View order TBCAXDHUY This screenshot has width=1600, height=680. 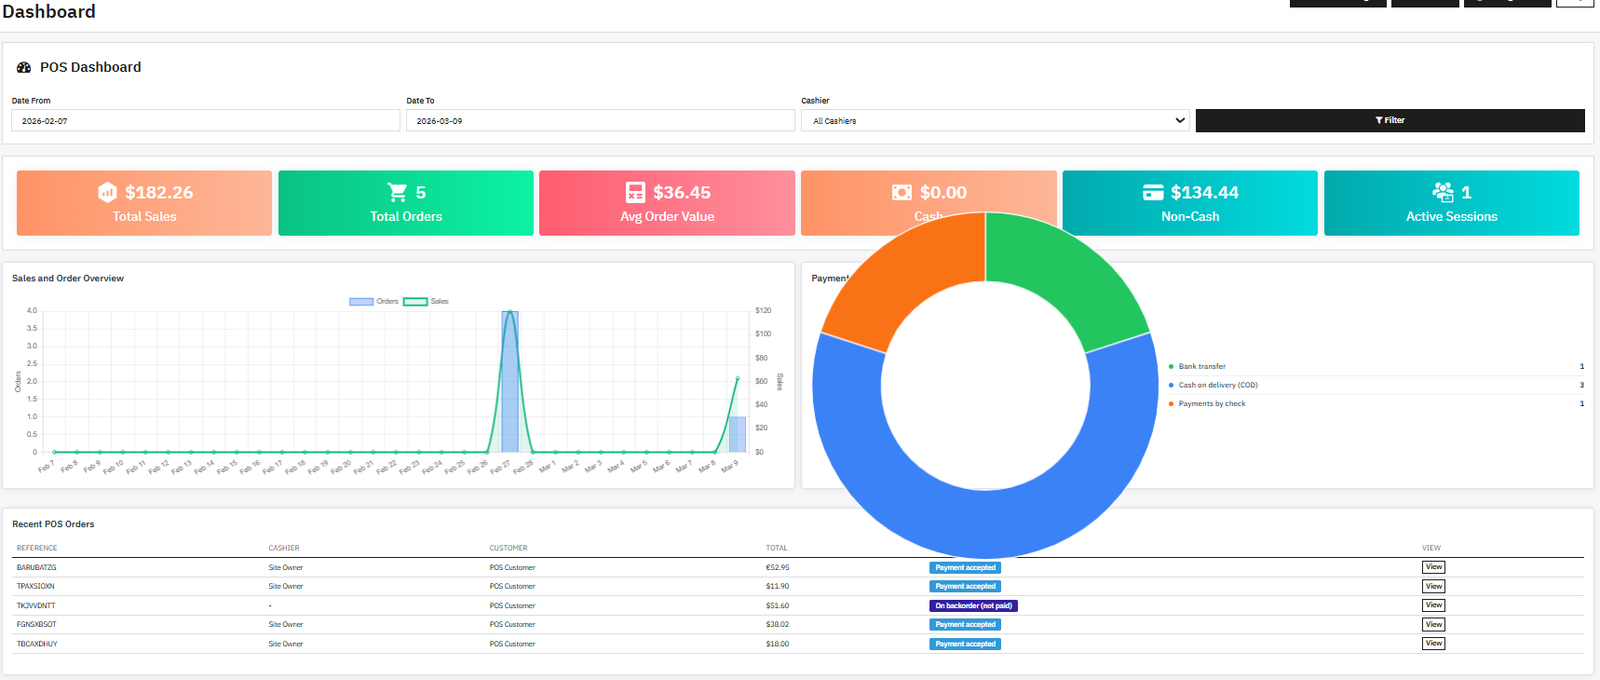coord(1433,643)
